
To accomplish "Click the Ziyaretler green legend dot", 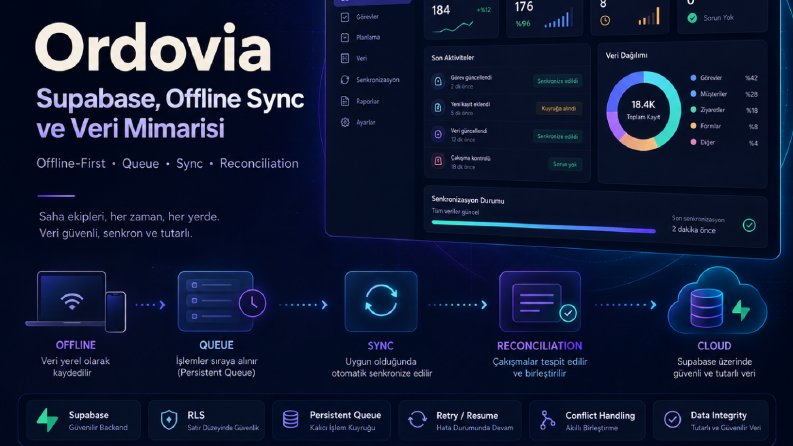I will (x=693, y=110).
